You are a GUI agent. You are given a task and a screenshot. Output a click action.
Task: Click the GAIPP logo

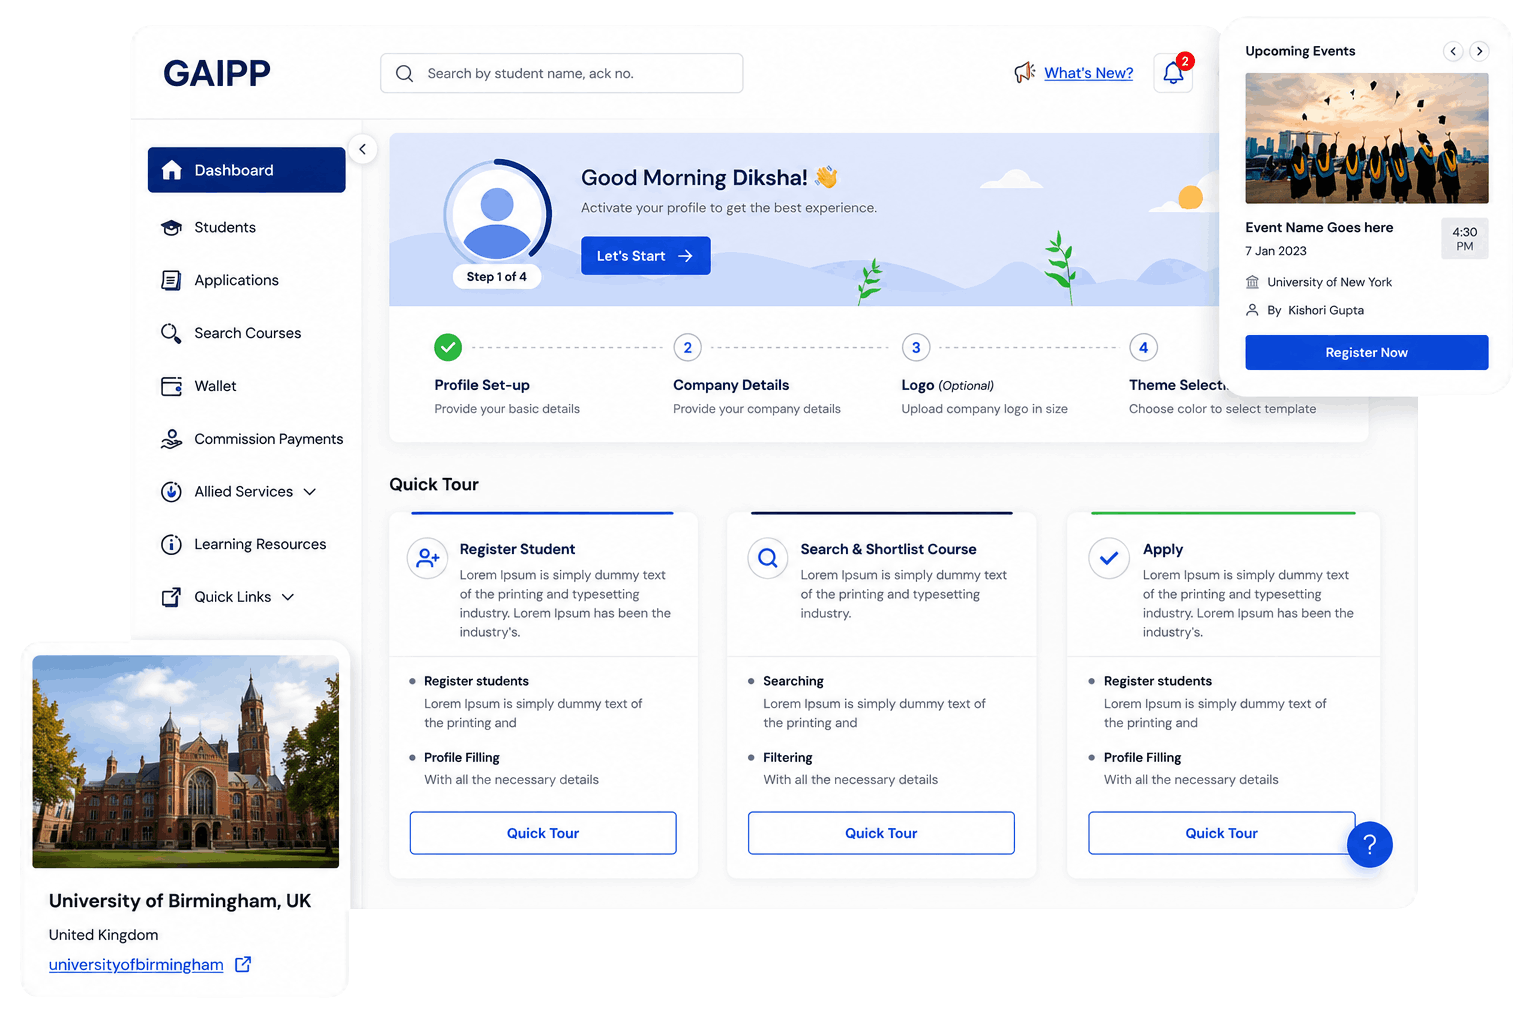pyautogui.click(x=217, y=73)
